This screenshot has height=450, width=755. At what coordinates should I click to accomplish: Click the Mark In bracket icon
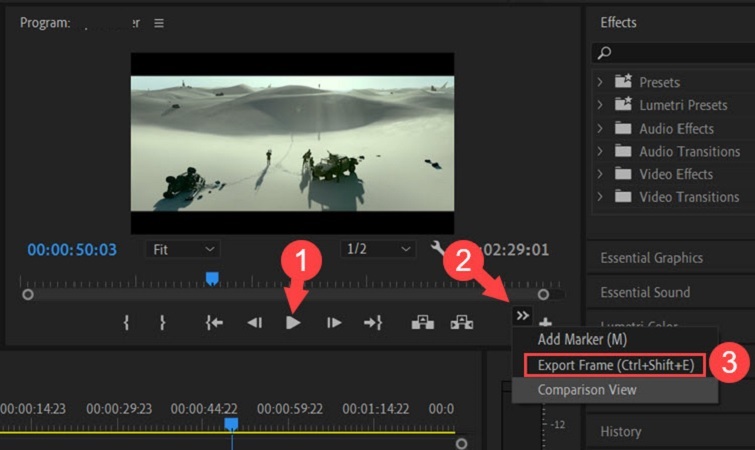pyautogui.click(x=127, y=323)
